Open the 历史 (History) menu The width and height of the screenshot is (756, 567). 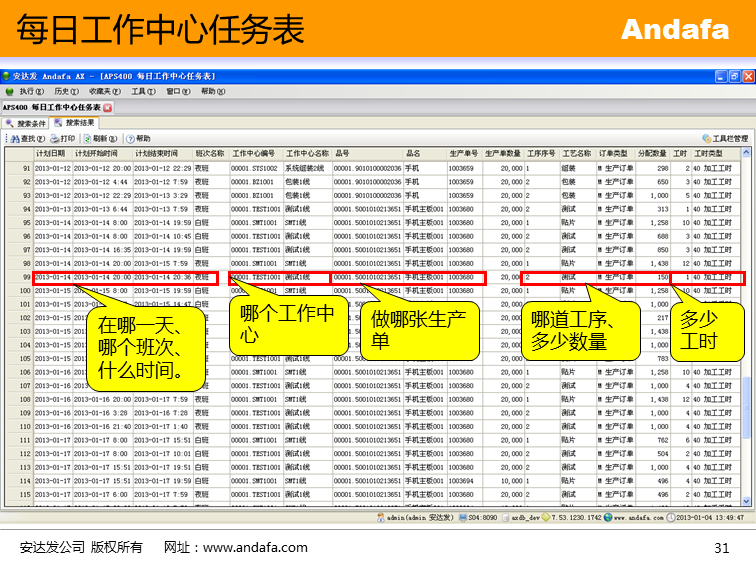(65, 91)
